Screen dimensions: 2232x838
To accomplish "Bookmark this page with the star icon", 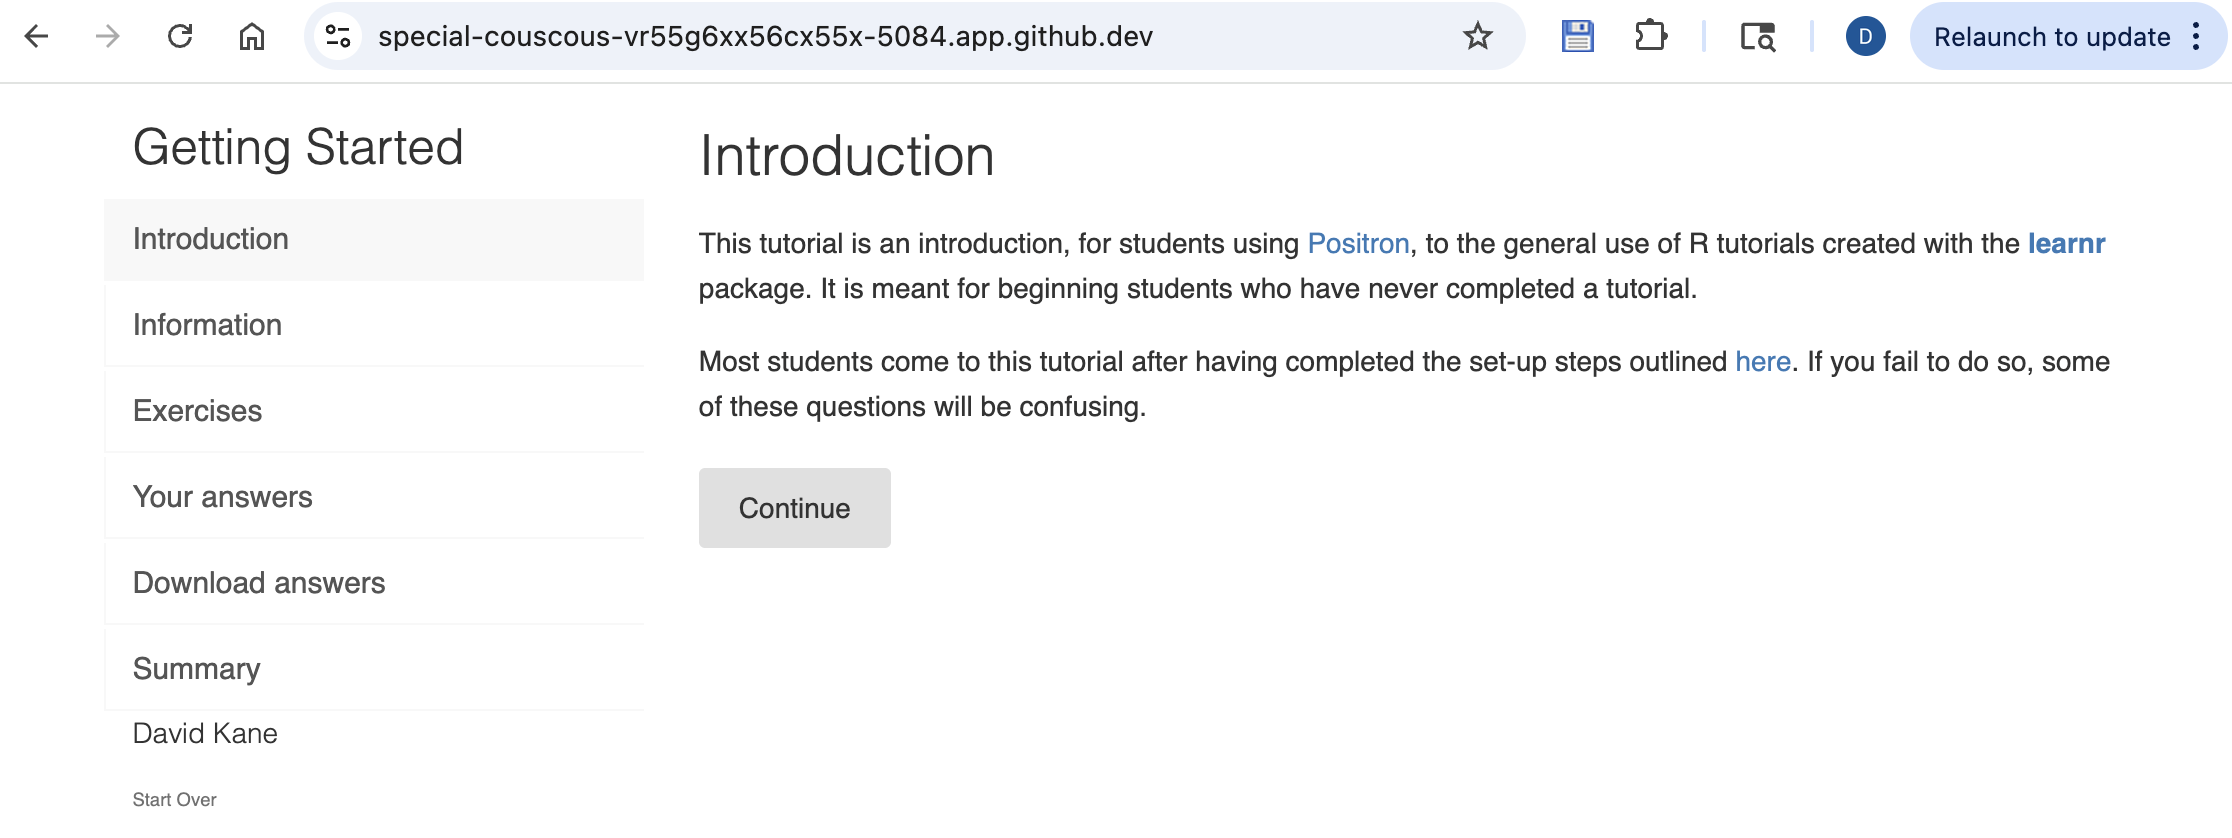I will coord(1477,37).
